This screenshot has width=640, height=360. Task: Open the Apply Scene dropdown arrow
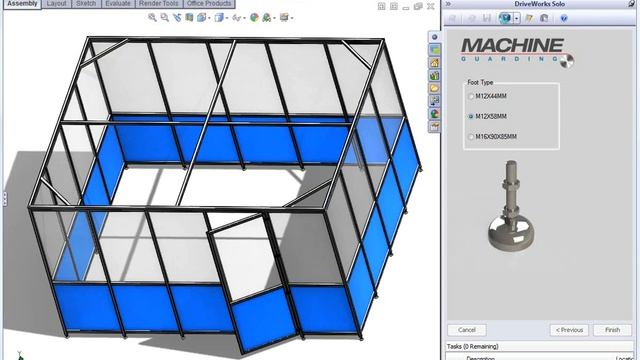[274, 18]
